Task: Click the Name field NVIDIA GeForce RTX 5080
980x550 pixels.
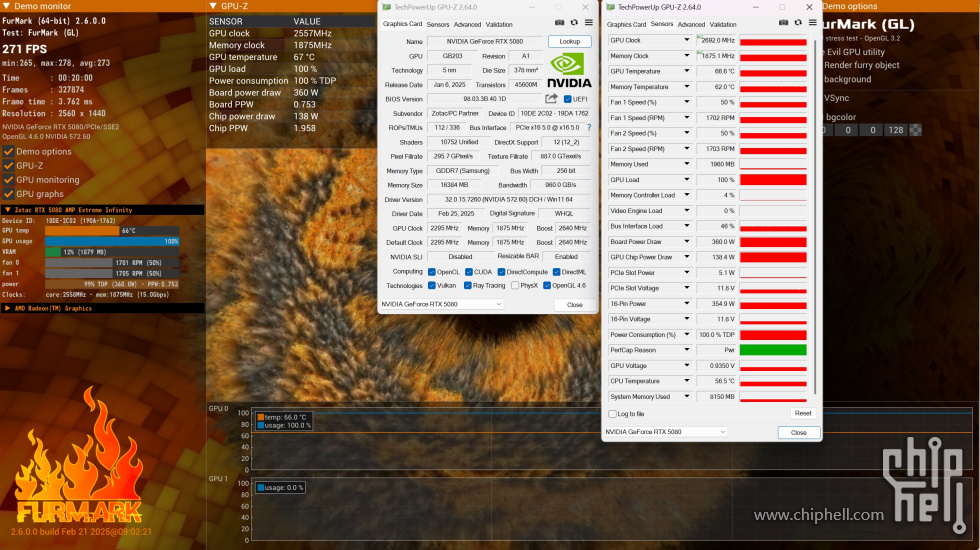Action: tap(484, 41)
